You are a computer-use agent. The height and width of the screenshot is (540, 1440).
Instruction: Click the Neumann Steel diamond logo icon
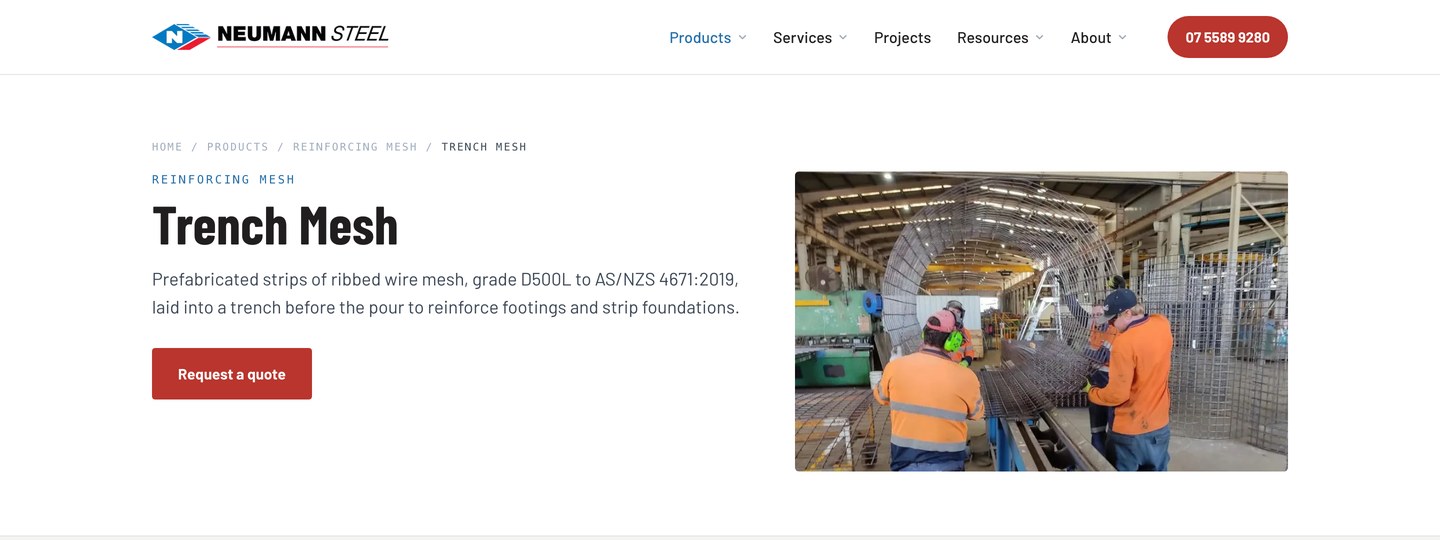coord(181,37)
